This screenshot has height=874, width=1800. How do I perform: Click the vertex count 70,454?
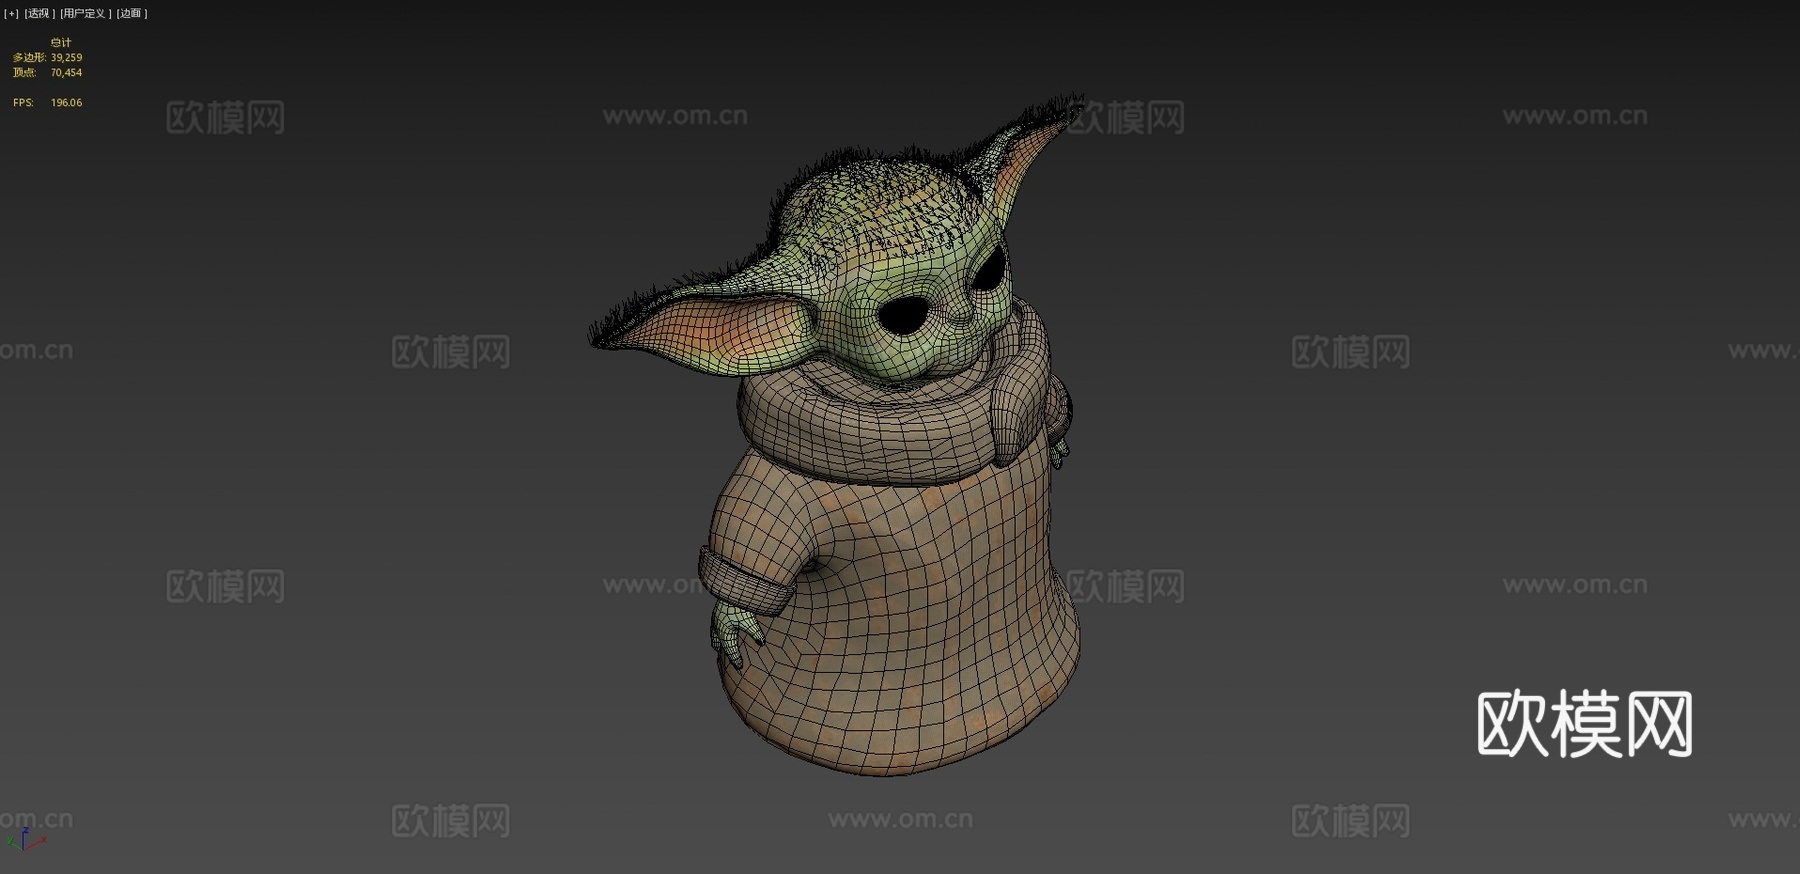coord(66,73)
